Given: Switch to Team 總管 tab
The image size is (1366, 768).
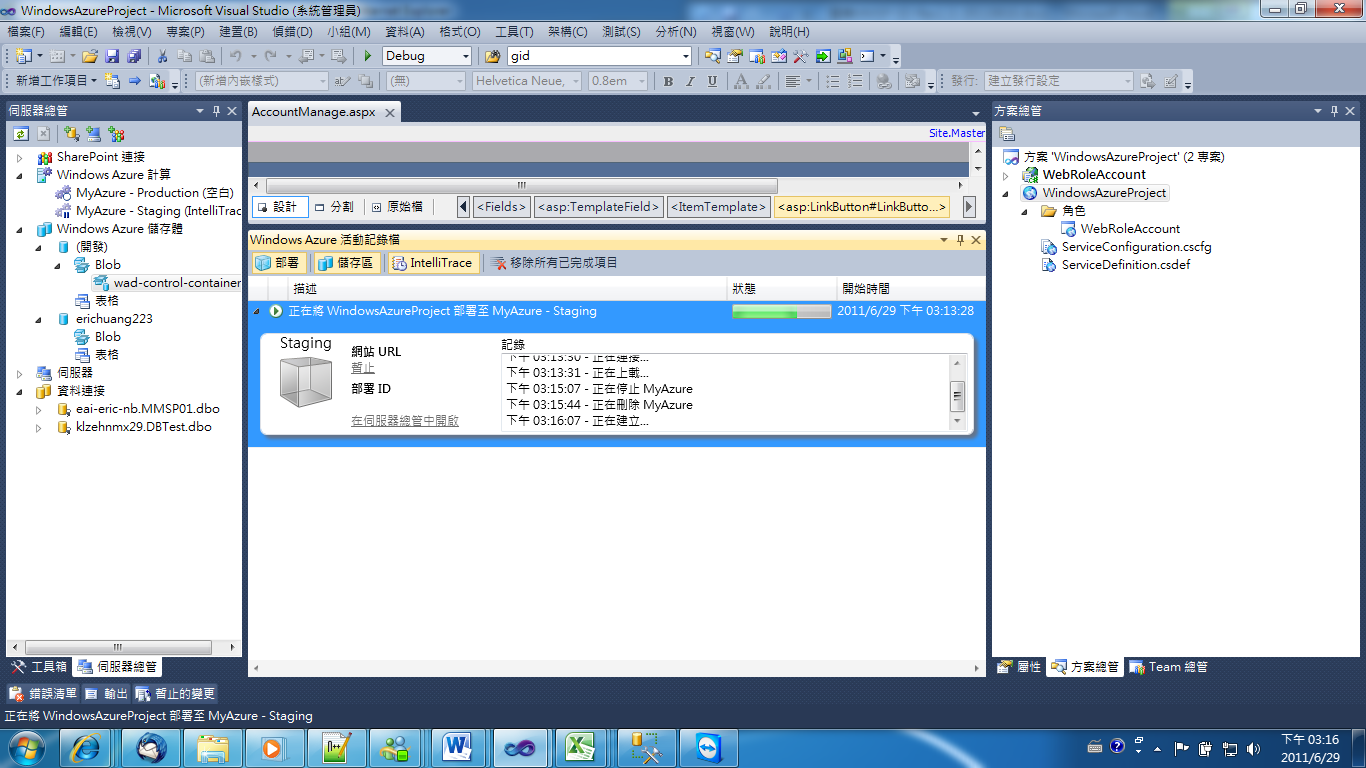Looking at the screenshot, I should click(x=1167, y=667).
